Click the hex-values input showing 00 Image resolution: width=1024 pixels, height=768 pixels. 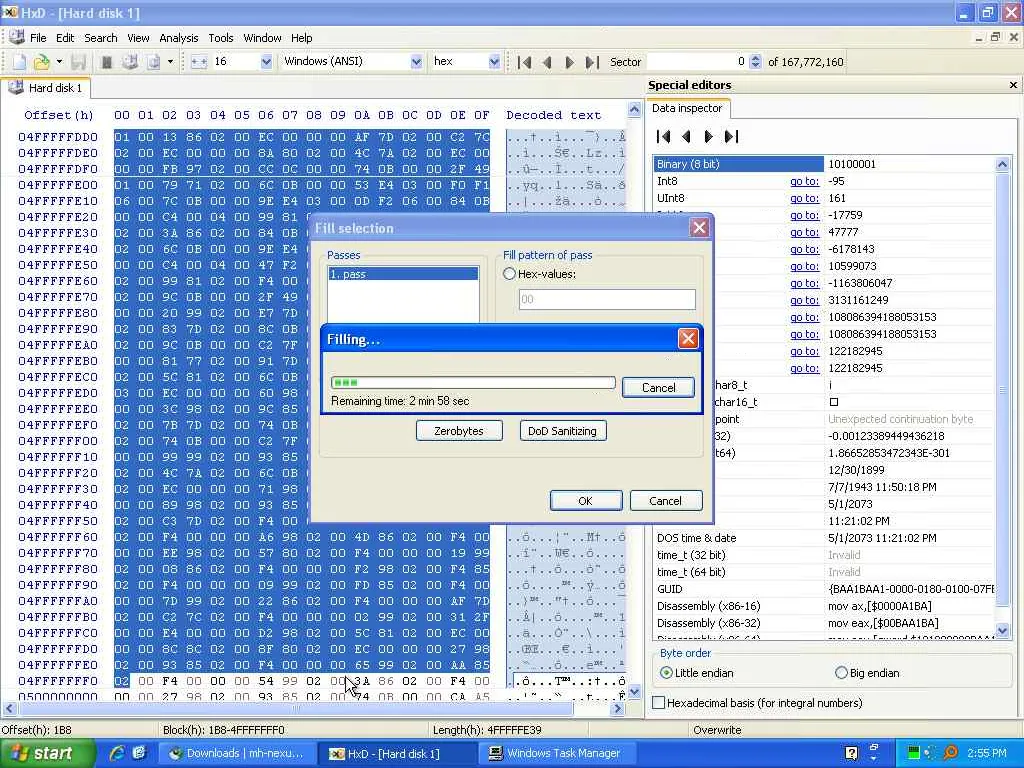tap(607, 299)
